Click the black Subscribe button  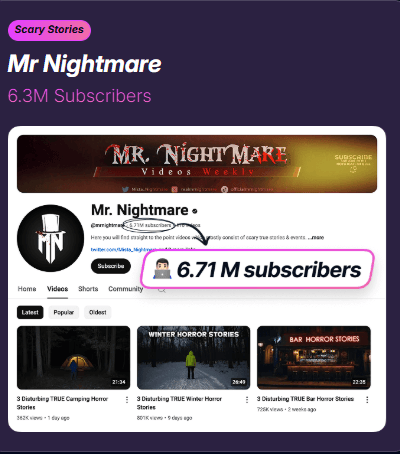[x=111, y=266]
